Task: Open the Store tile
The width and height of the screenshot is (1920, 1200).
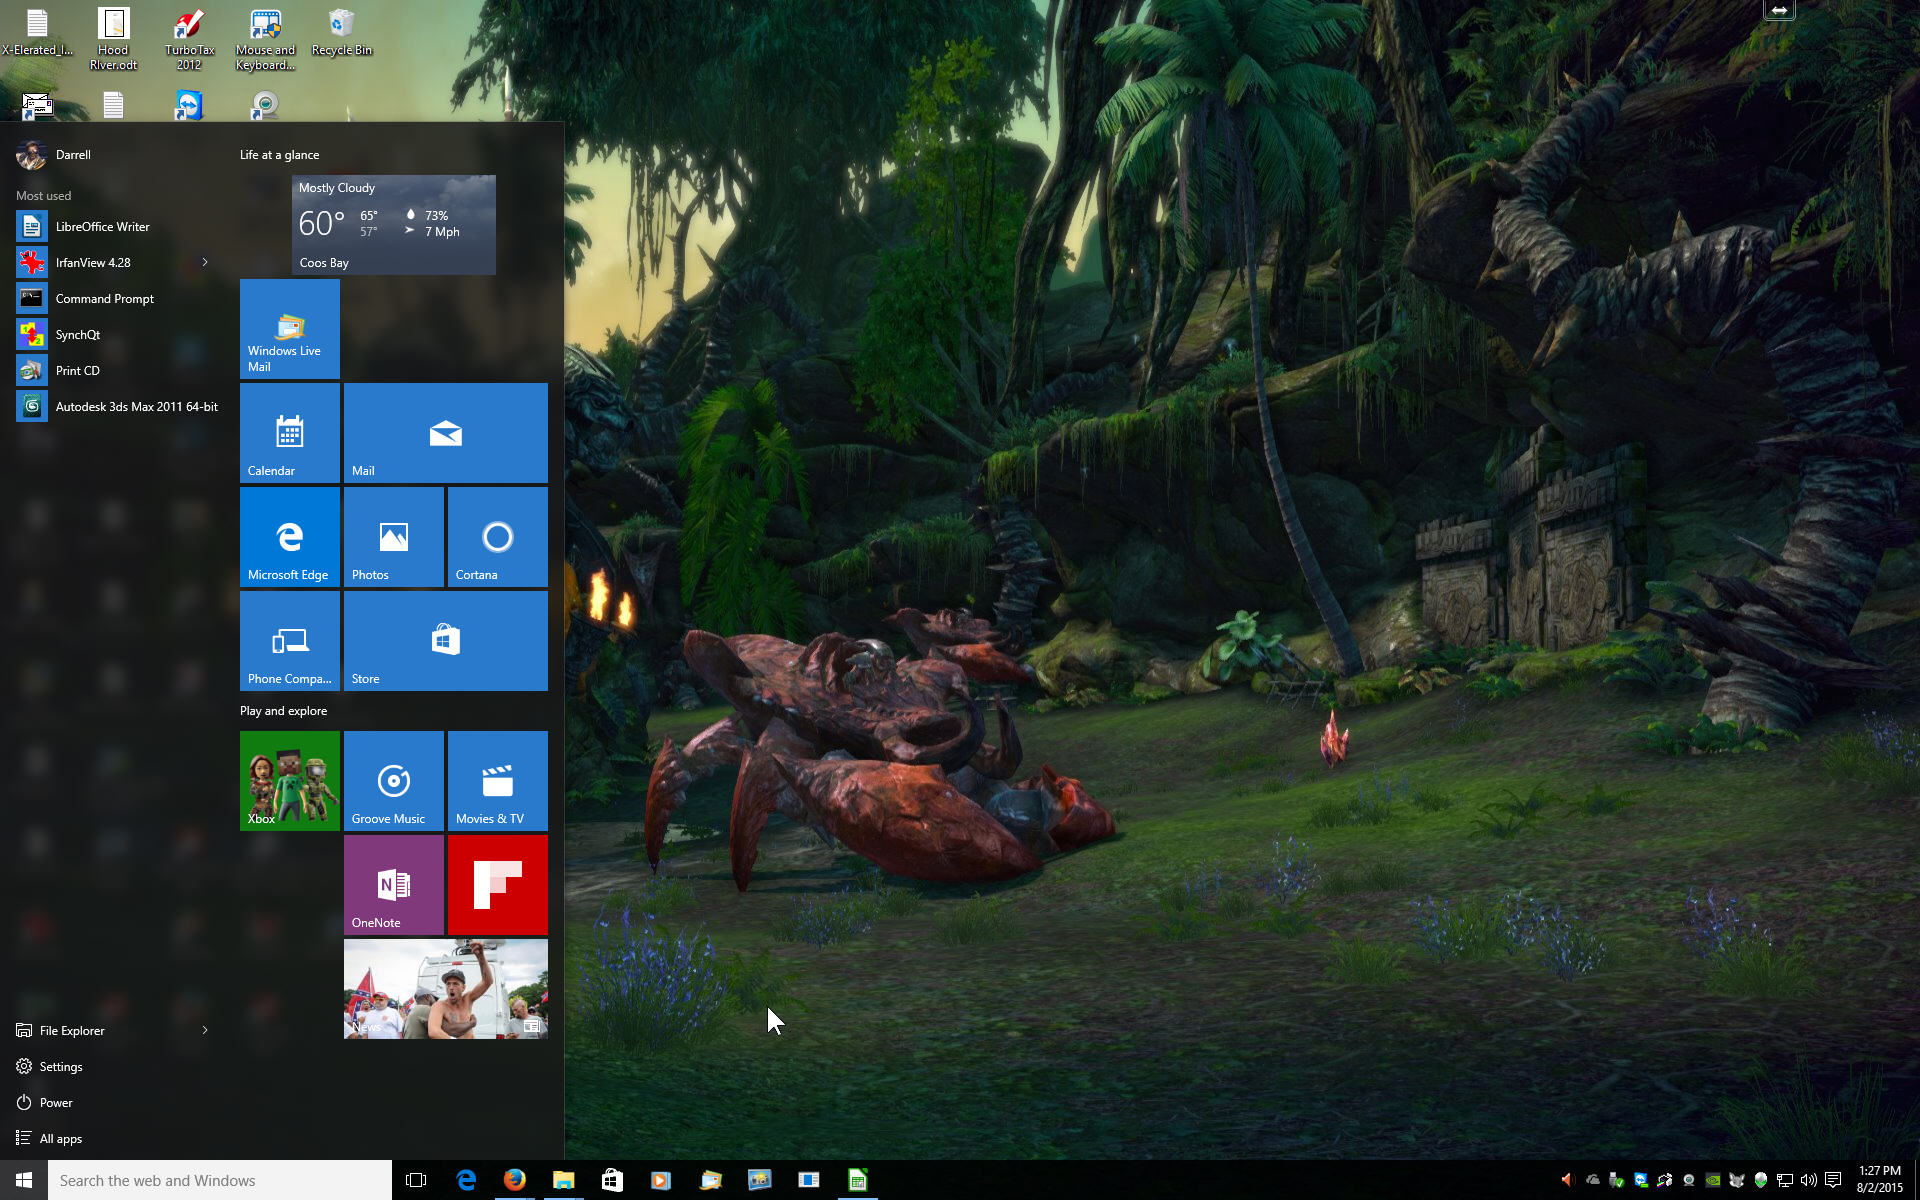Action: 445,641
